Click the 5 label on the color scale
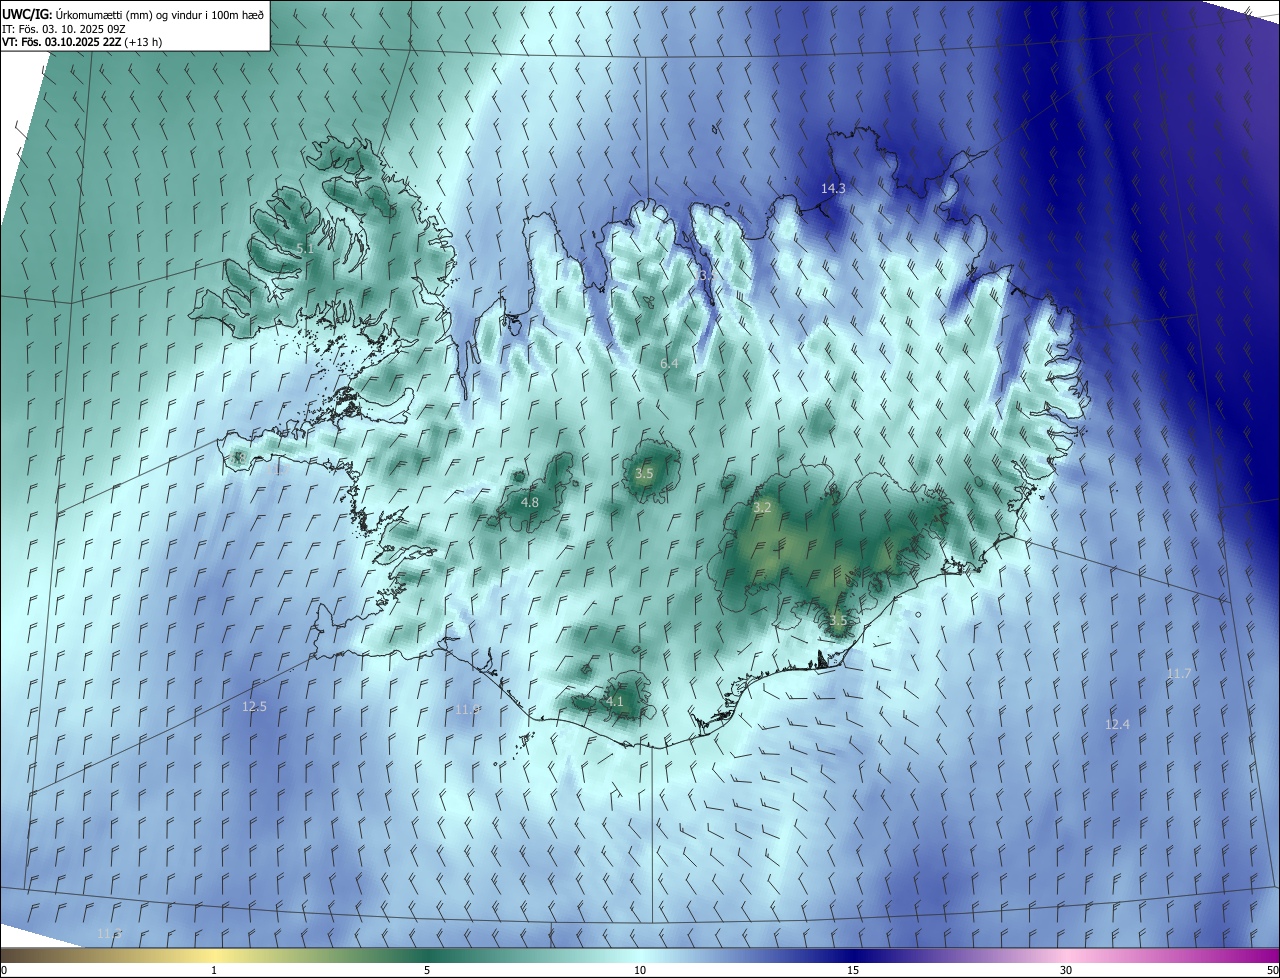This screenshot has width=1280, height=978. pos(427,970)
